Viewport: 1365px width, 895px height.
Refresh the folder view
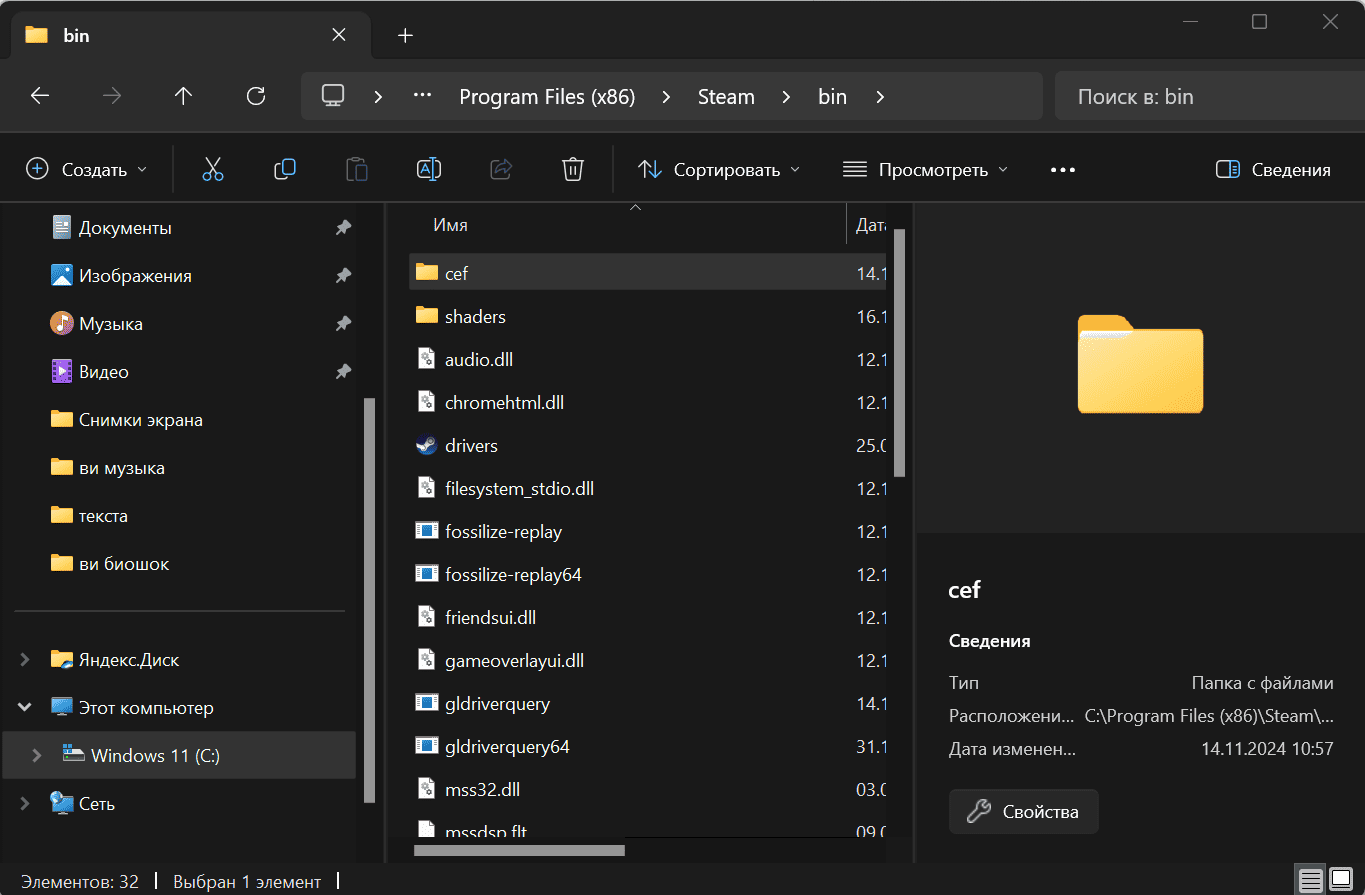point(256,96)
